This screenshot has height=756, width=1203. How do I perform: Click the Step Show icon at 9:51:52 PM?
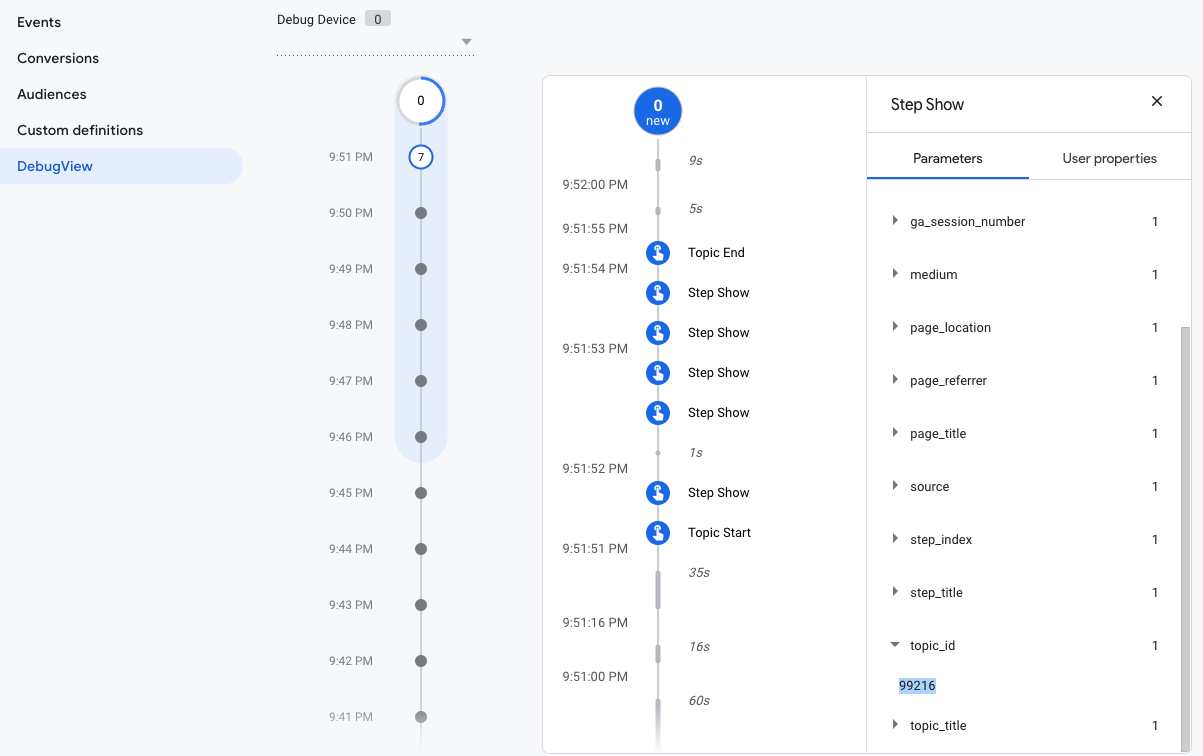click(x=657, y=493)
